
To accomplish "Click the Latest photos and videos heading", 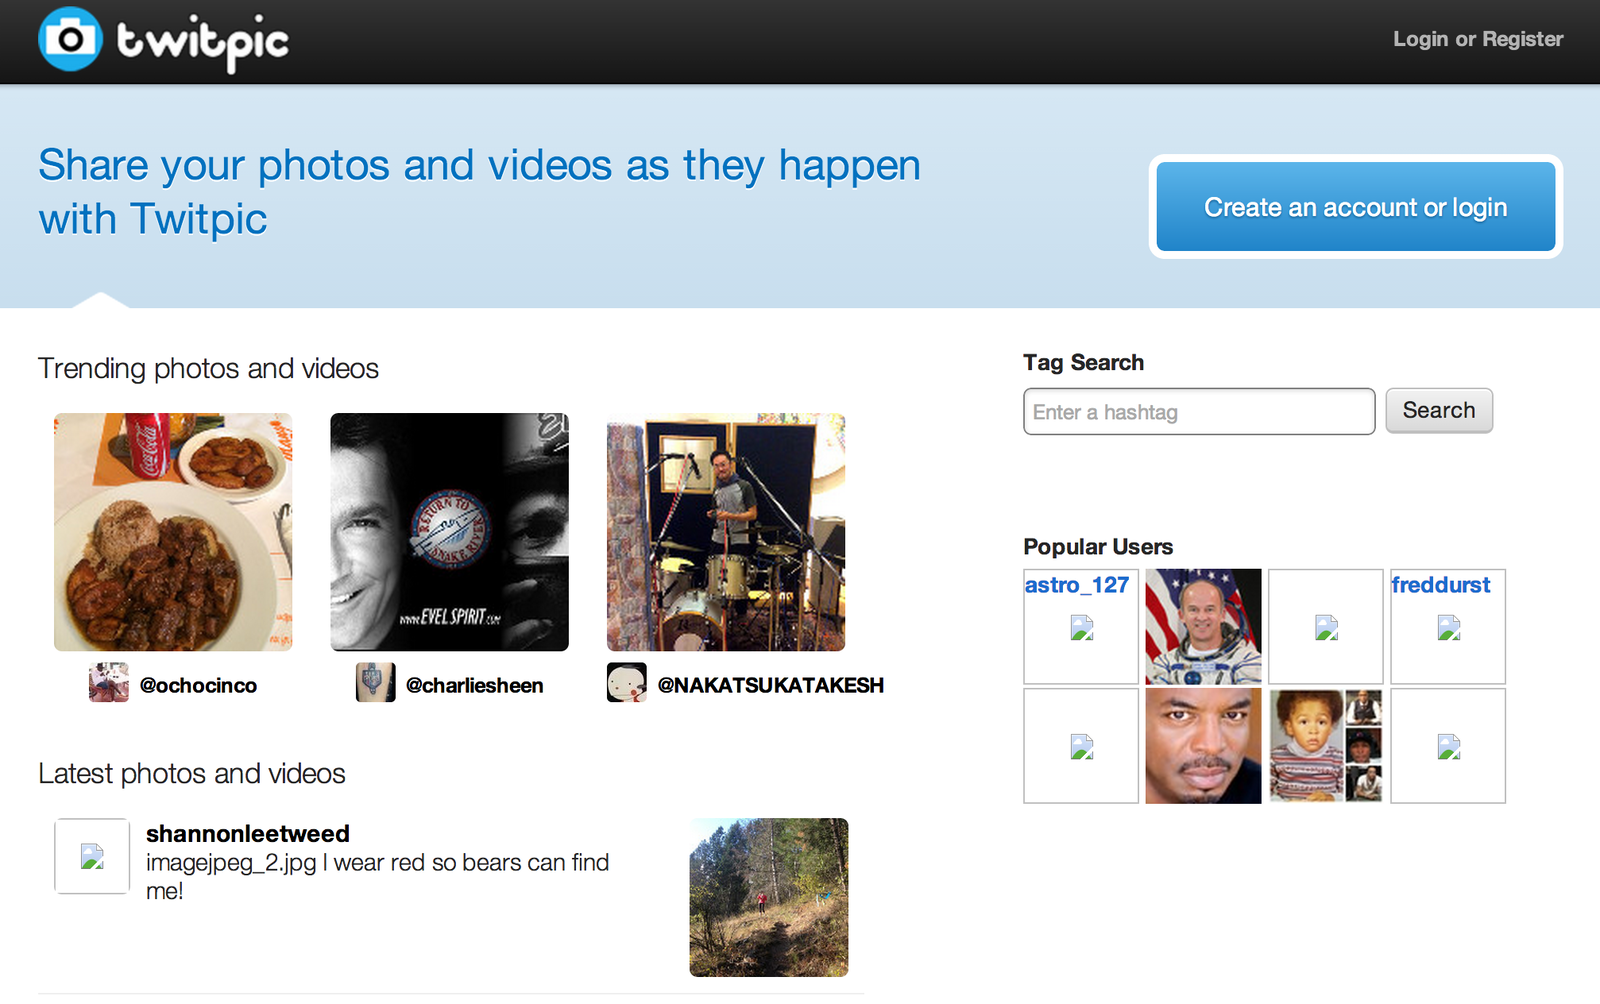I will coord(192,774).
